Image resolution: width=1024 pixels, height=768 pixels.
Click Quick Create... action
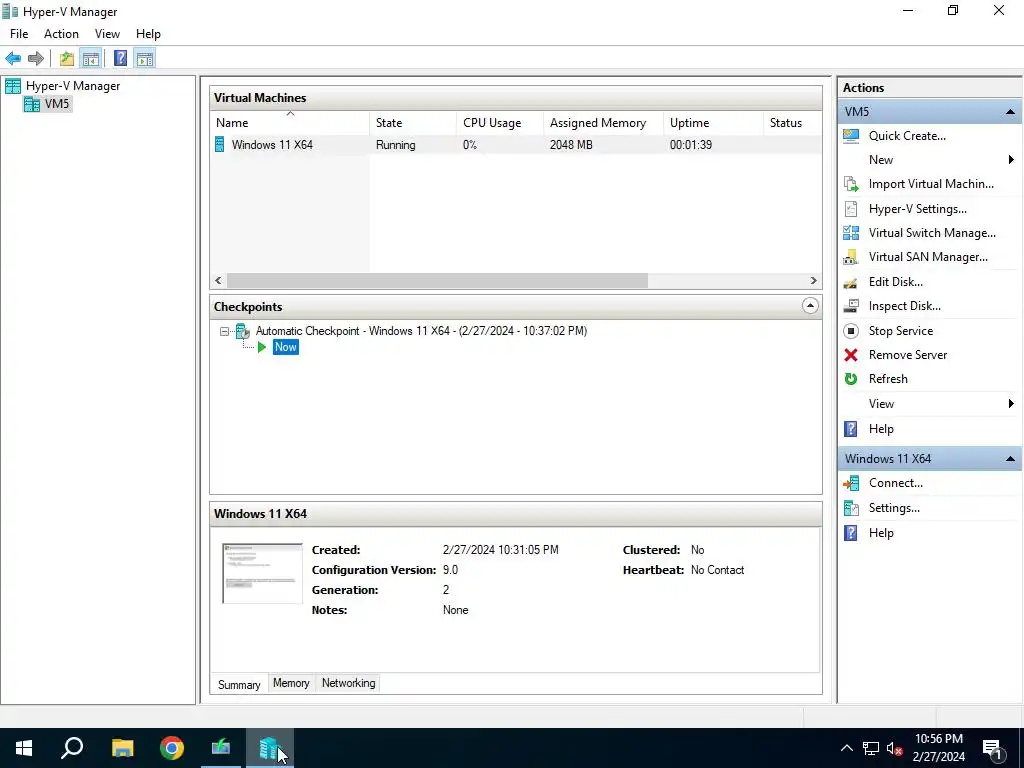[907, 136]
